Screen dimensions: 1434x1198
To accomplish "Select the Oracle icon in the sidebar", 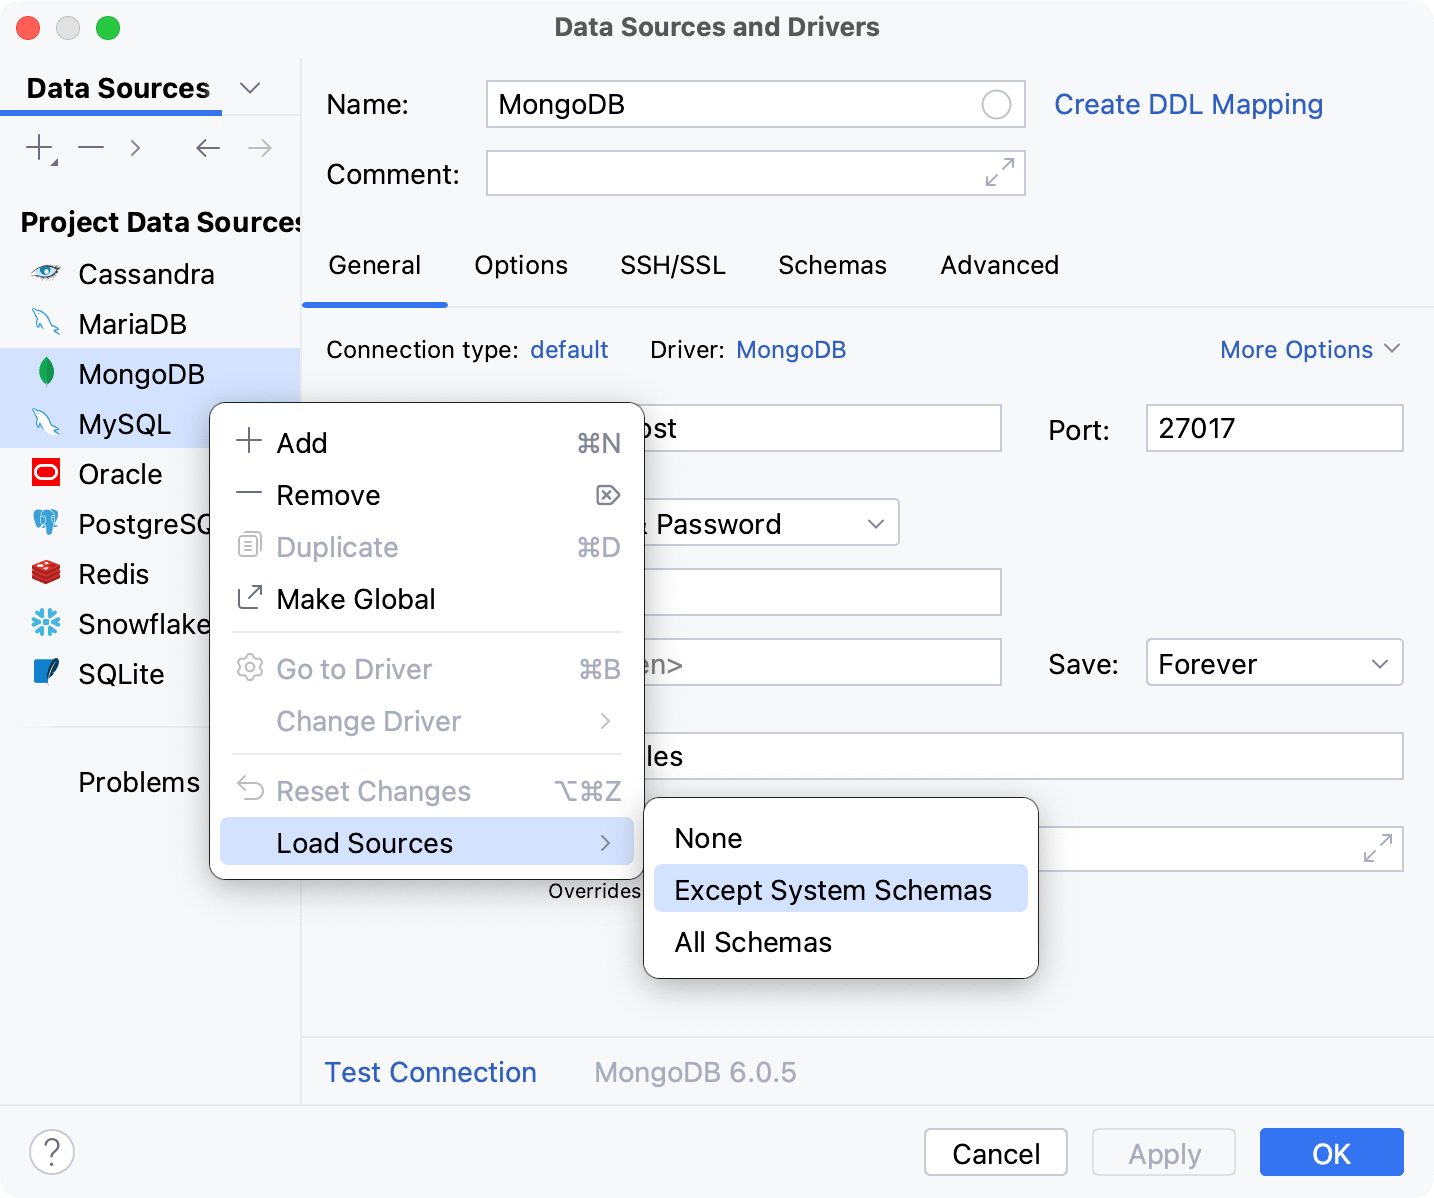I will click(x=45, y=473).
